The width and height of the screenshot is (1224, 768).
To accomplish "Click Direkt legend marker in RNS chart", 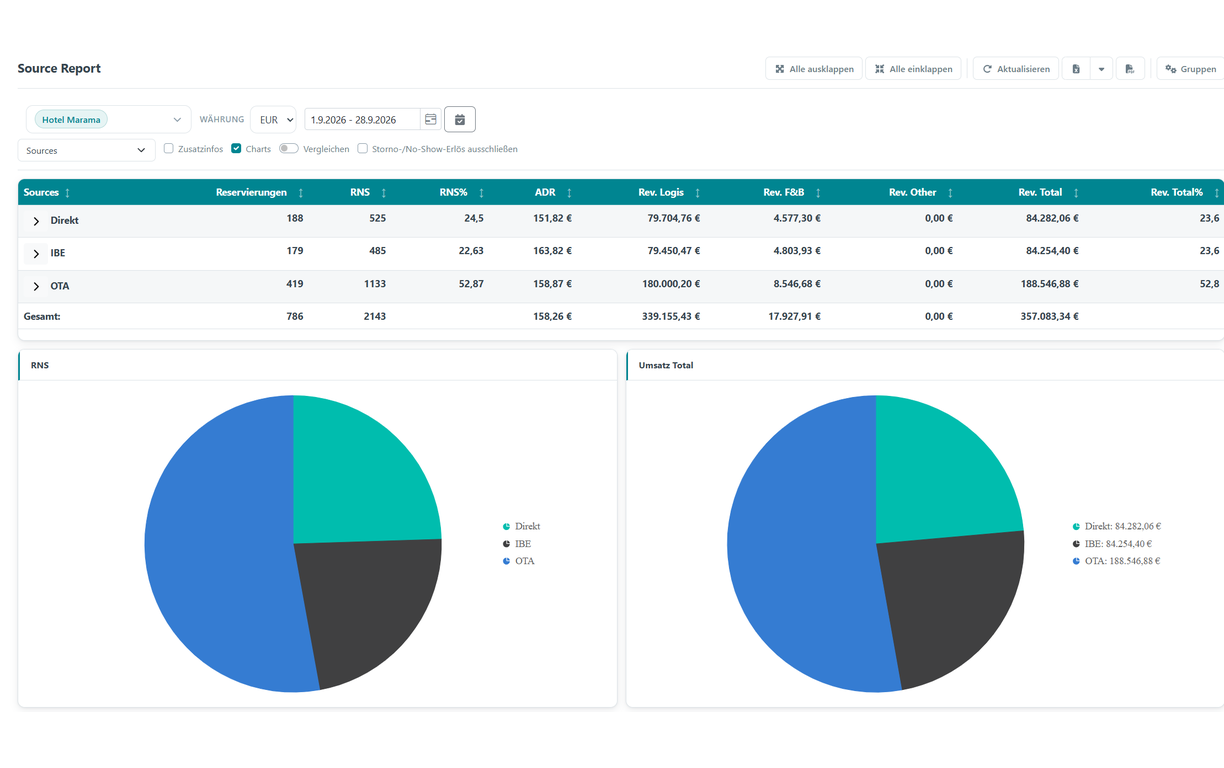I will (x=507, y=527).
